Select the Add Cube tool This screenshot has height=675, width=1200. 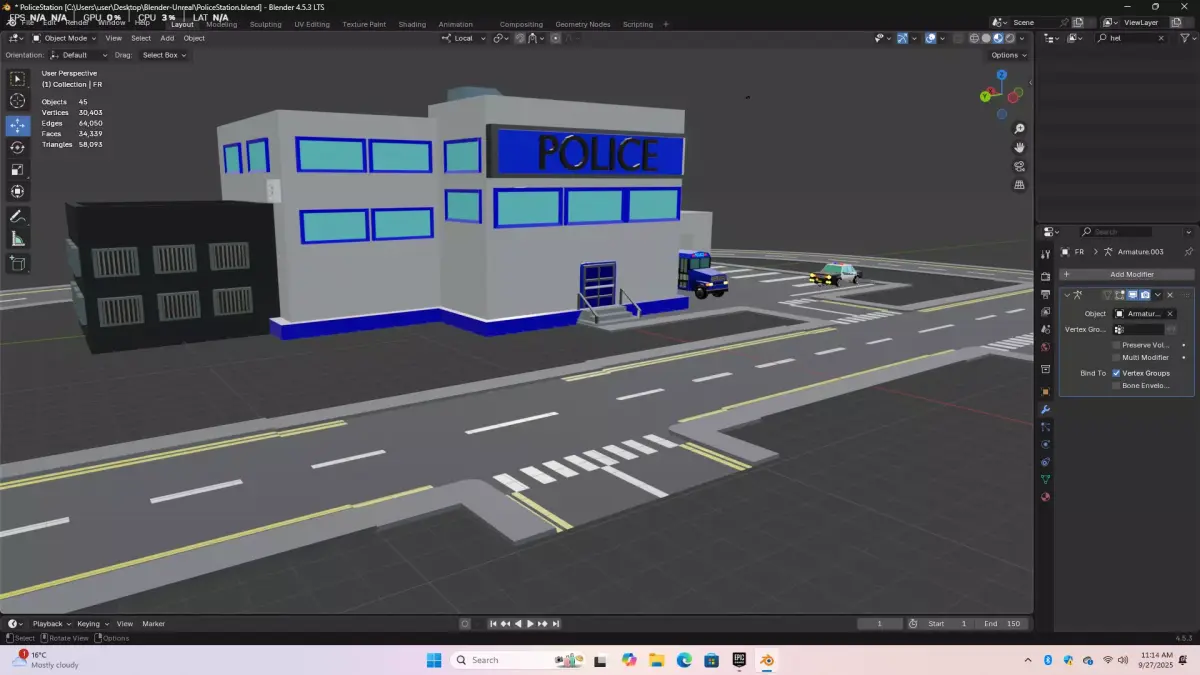(17, 263)
